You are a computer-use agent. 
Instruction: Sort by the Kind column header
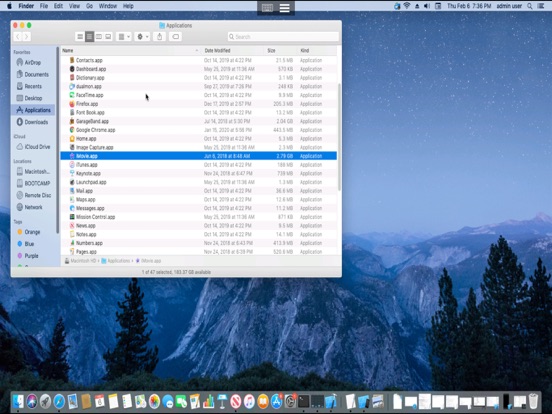pyautogui.click(x=317, y=51)
